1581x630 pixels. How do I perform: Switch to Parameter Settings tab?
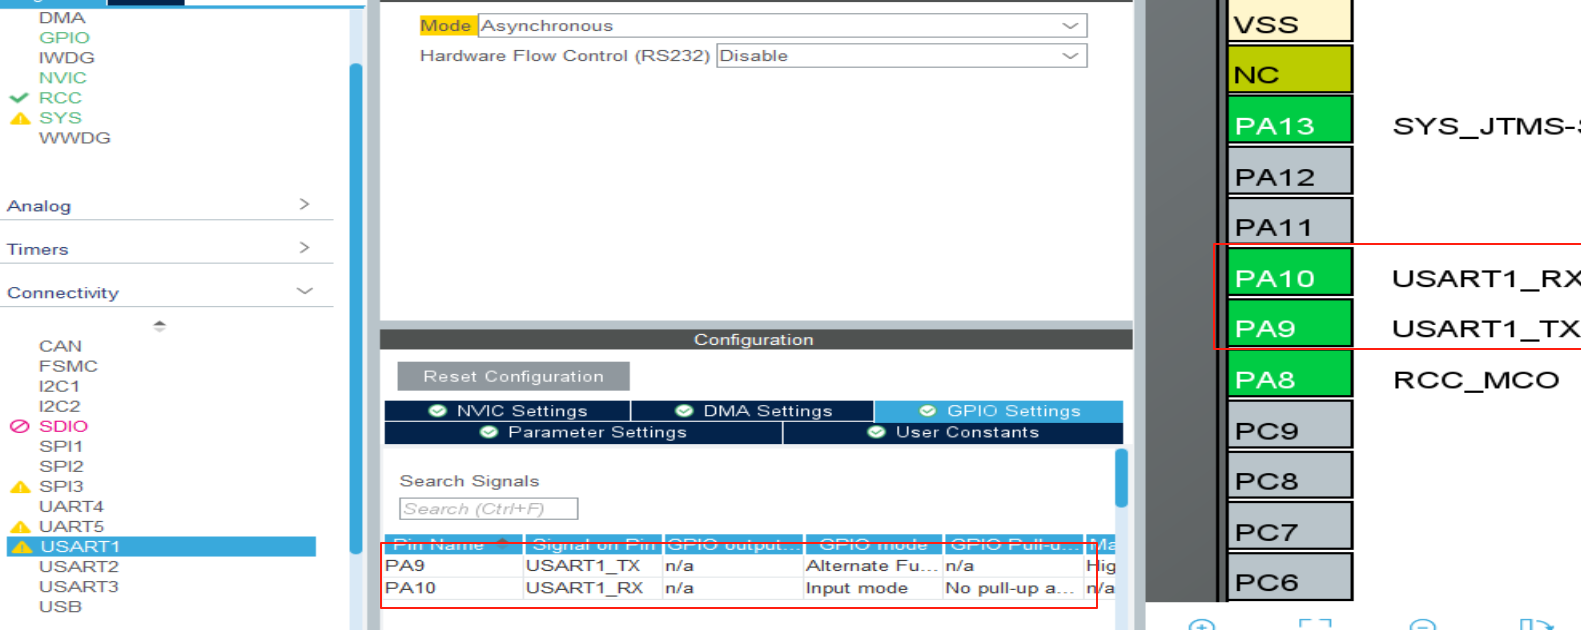point(584,432)
